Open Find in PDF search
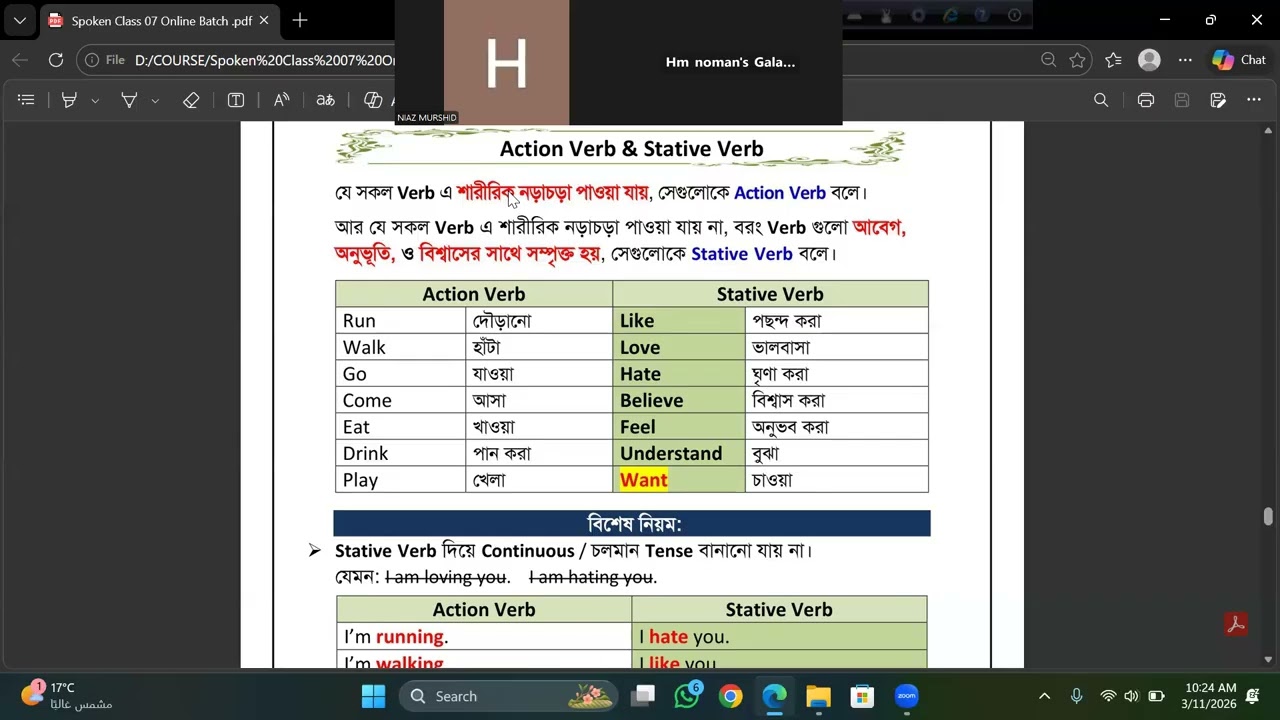 1101,100
